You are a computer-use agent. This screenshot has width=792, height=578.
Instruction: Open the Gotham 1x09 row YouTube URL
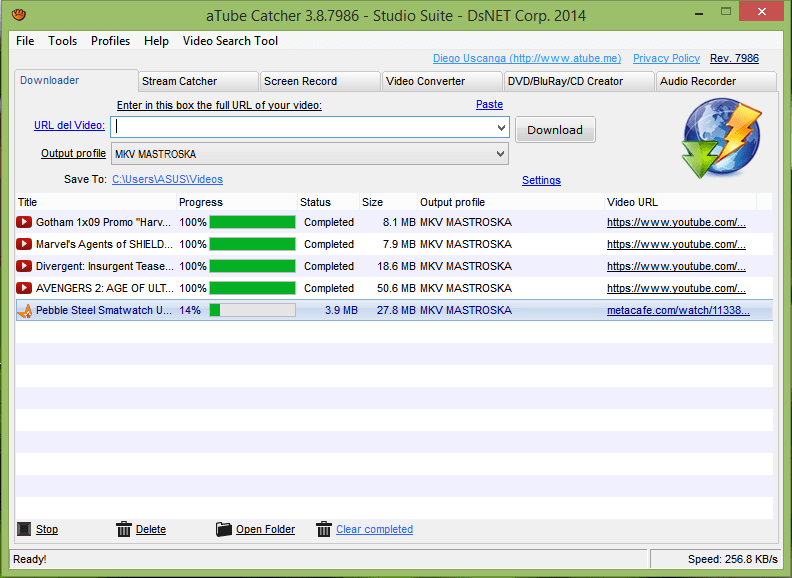coord(676,222)
